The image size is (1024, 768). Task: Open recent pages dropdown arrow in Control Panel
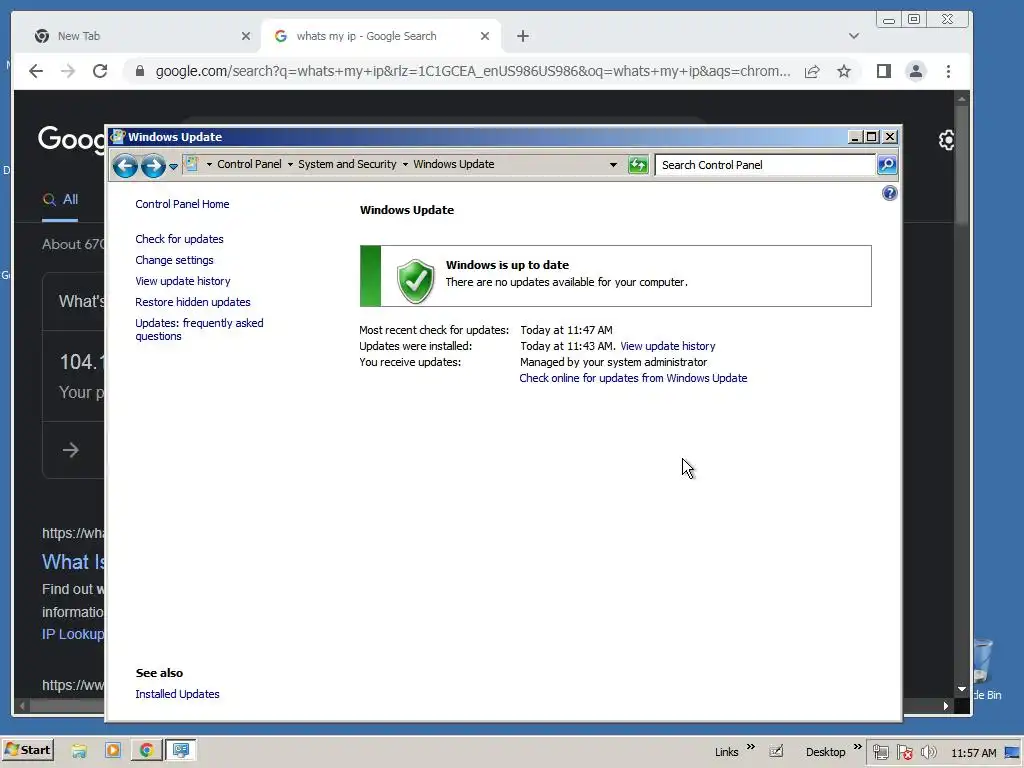click(173, 167)
